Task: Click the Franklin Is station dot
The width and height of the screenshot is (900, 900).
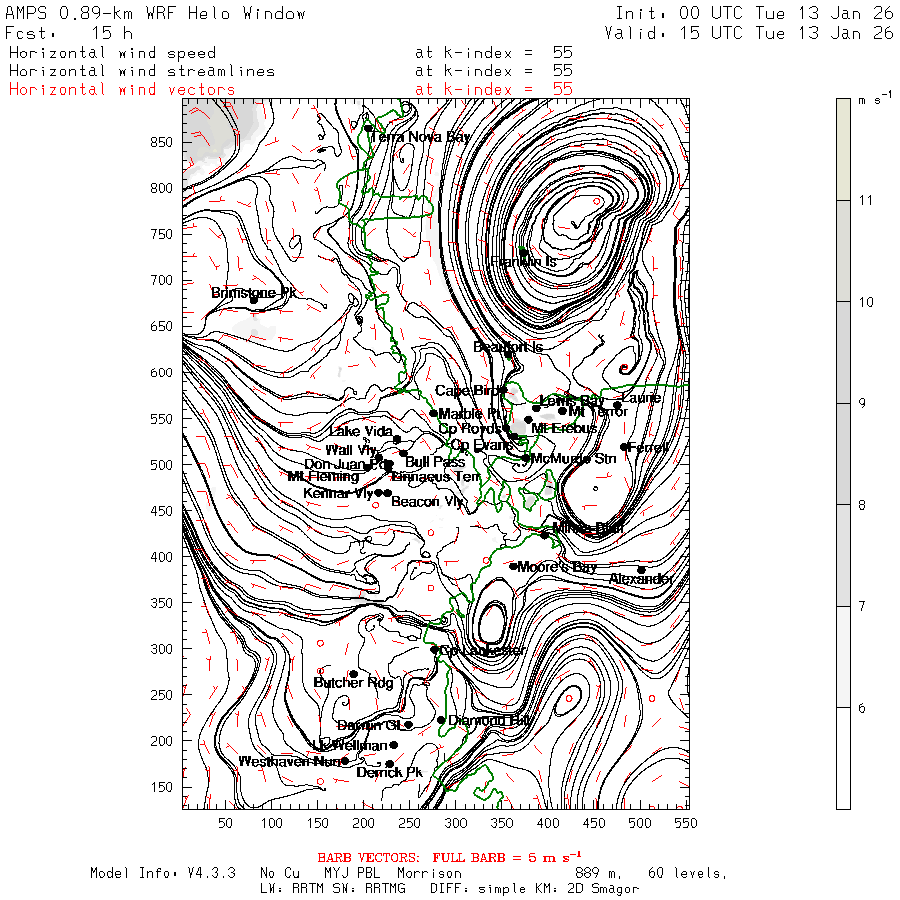Action: tap(522, 252)
